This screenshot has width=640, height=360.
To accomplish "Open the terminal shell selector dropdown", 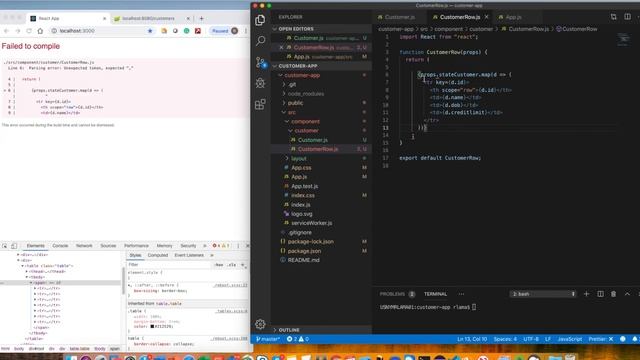I will (x=543, y=294).
